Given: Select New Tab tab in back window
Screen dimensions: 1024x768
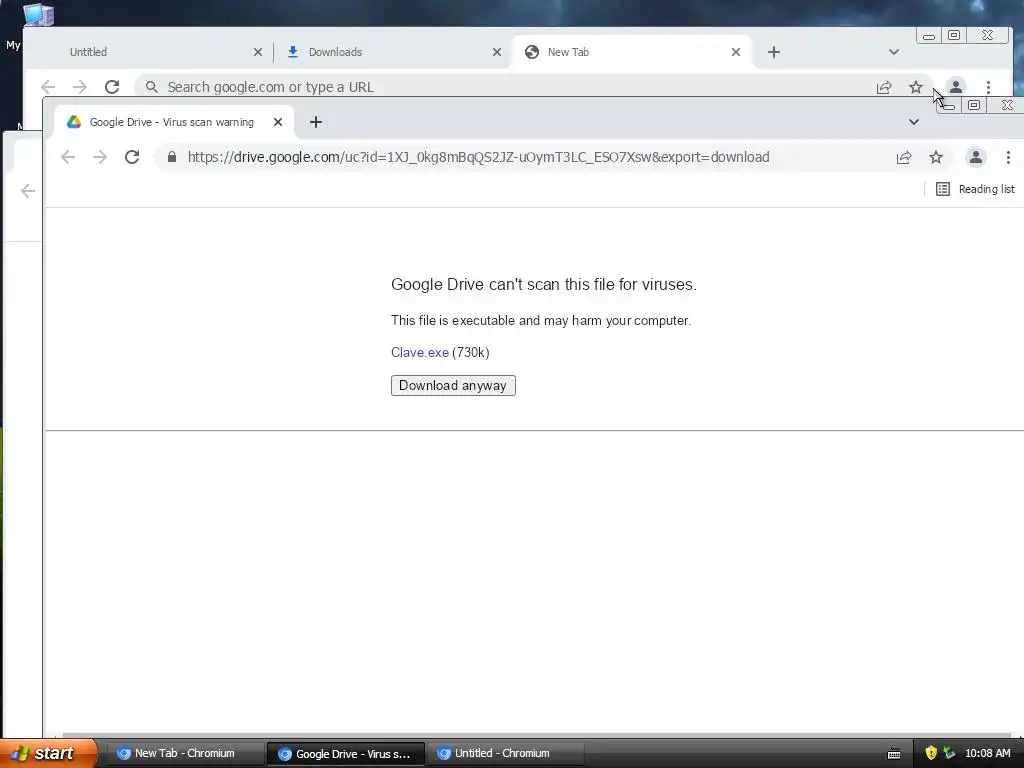Looking at the screenshot, I should tap(568, 52).
